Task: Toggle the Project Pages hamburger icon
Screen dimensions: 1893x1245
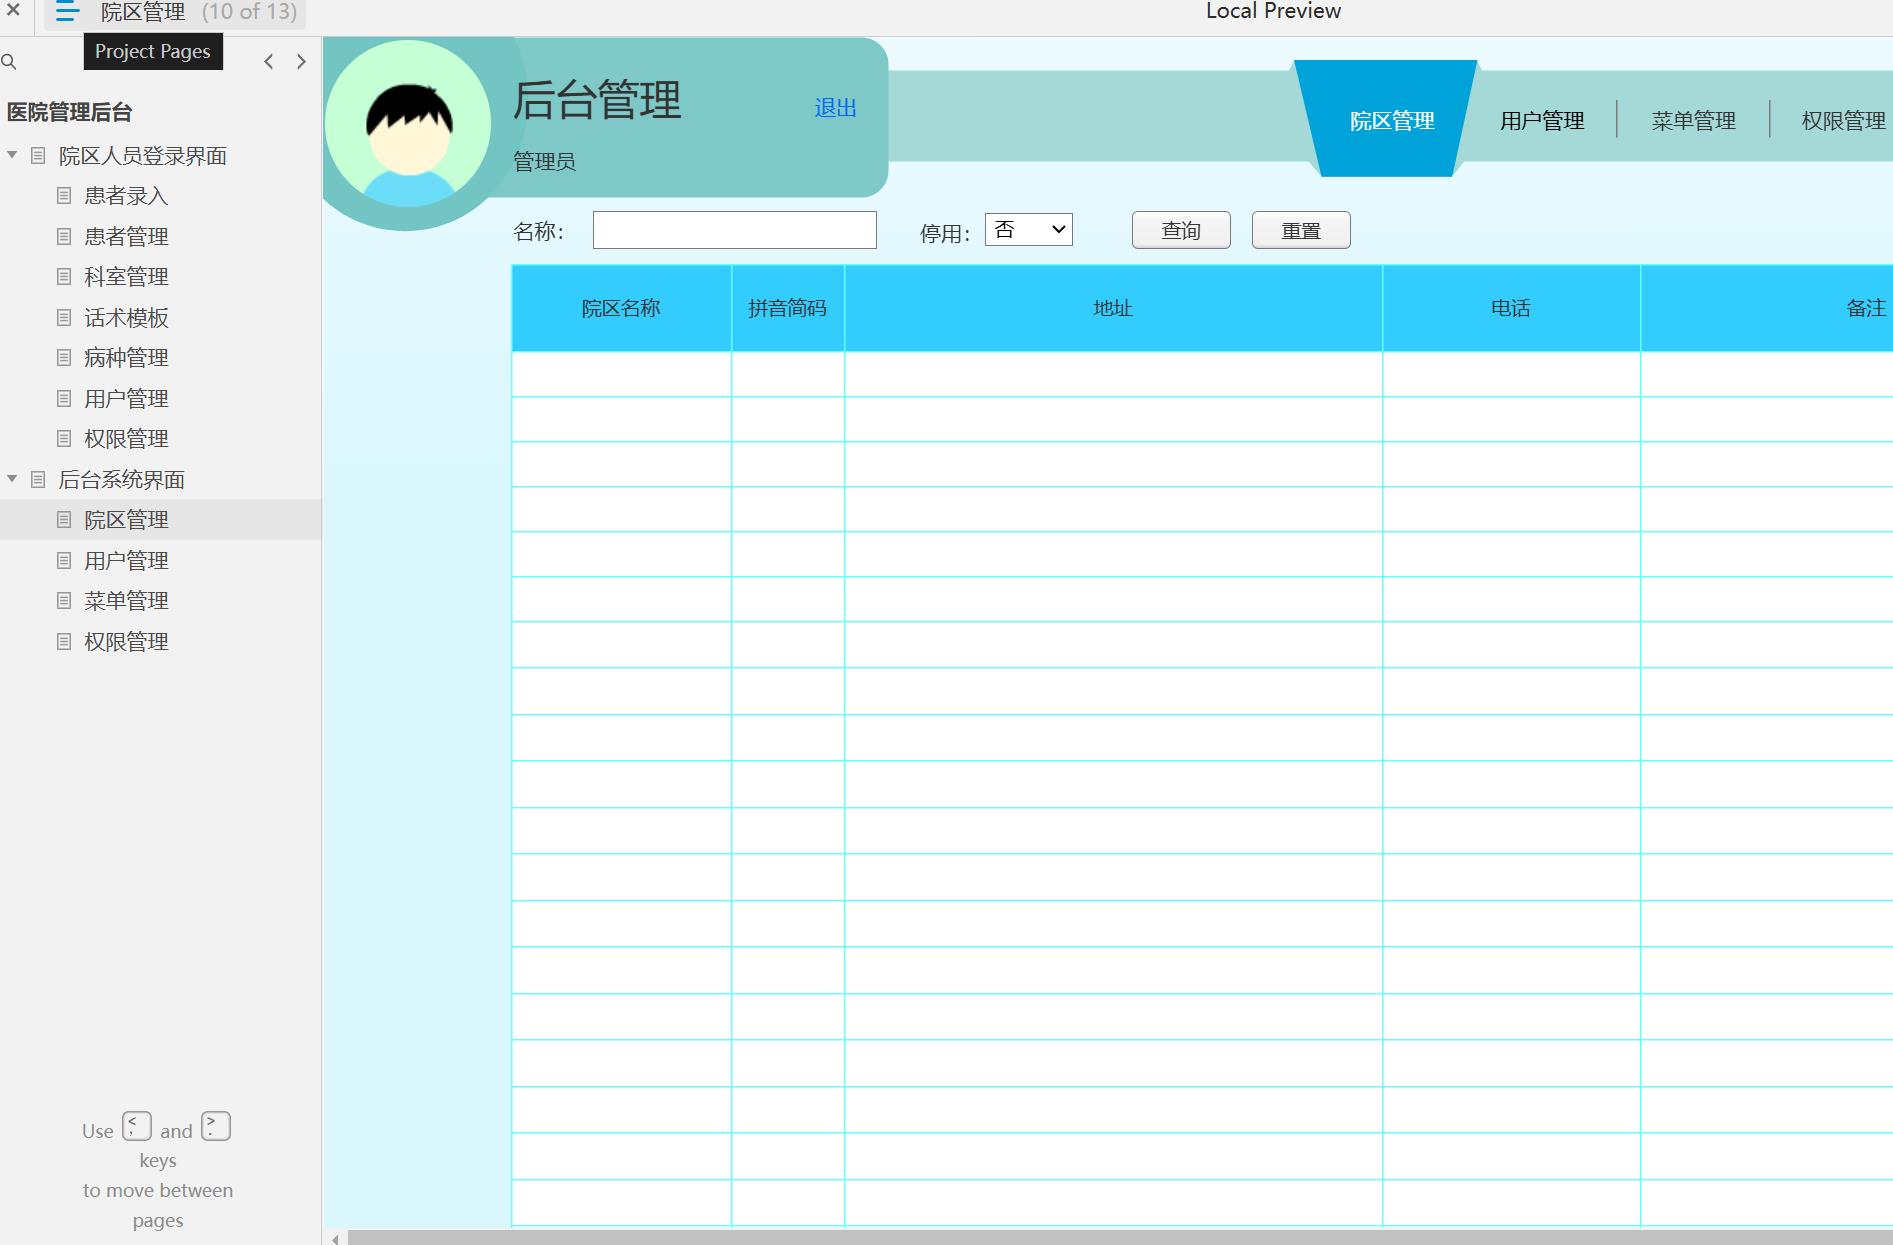Action: tap(67, 12)
